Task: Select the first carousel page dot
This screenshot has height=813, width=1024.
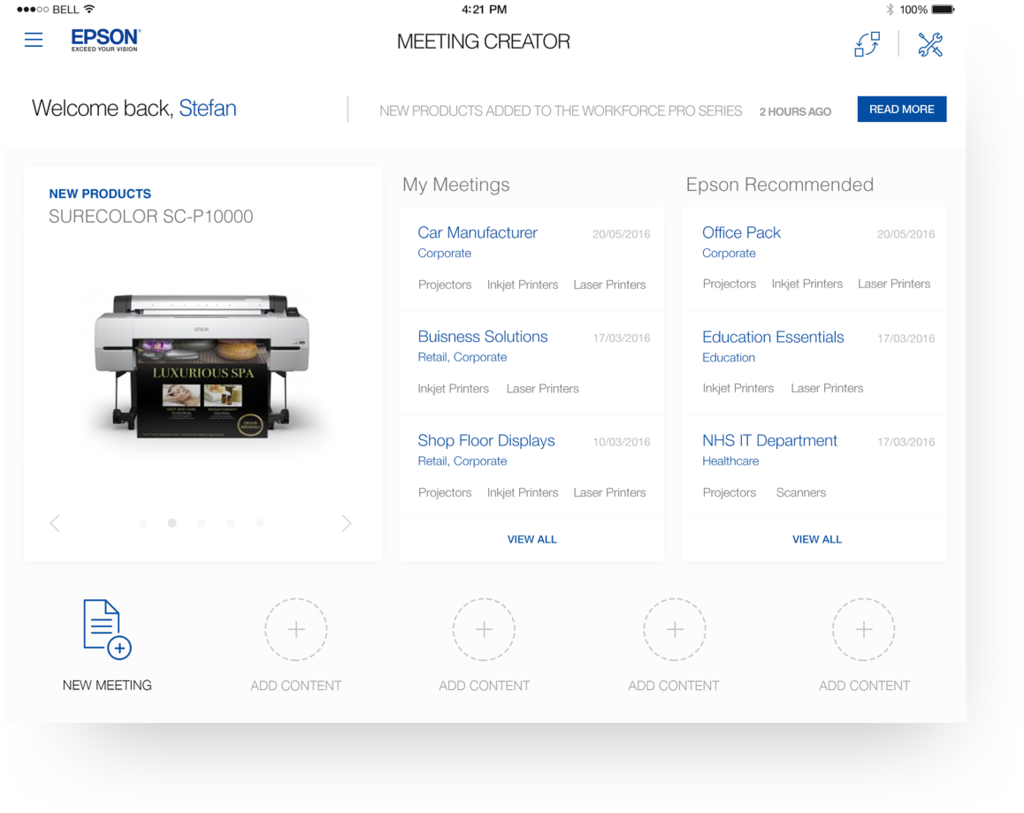Action: pyautogui.click(x=143, y=523)
